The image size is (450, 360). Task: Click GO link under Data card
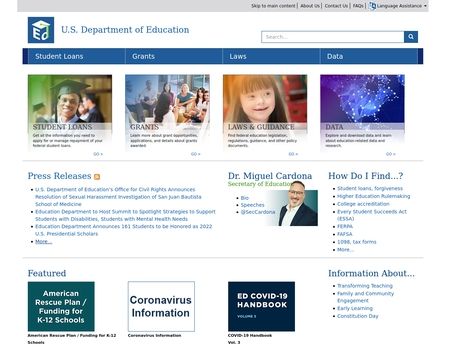pyautogui.click(x=391, y=154)
